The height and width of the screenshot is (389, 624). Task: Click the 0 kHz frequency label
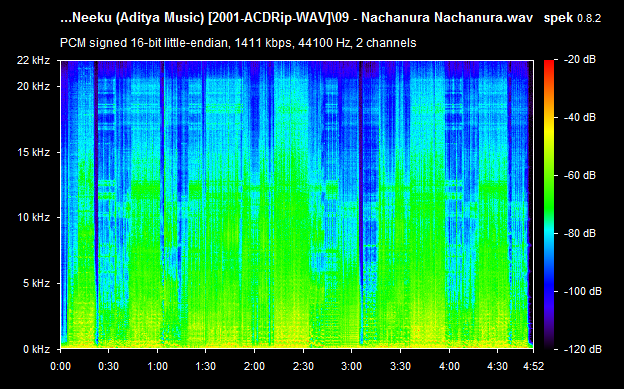tap(37, 349)
